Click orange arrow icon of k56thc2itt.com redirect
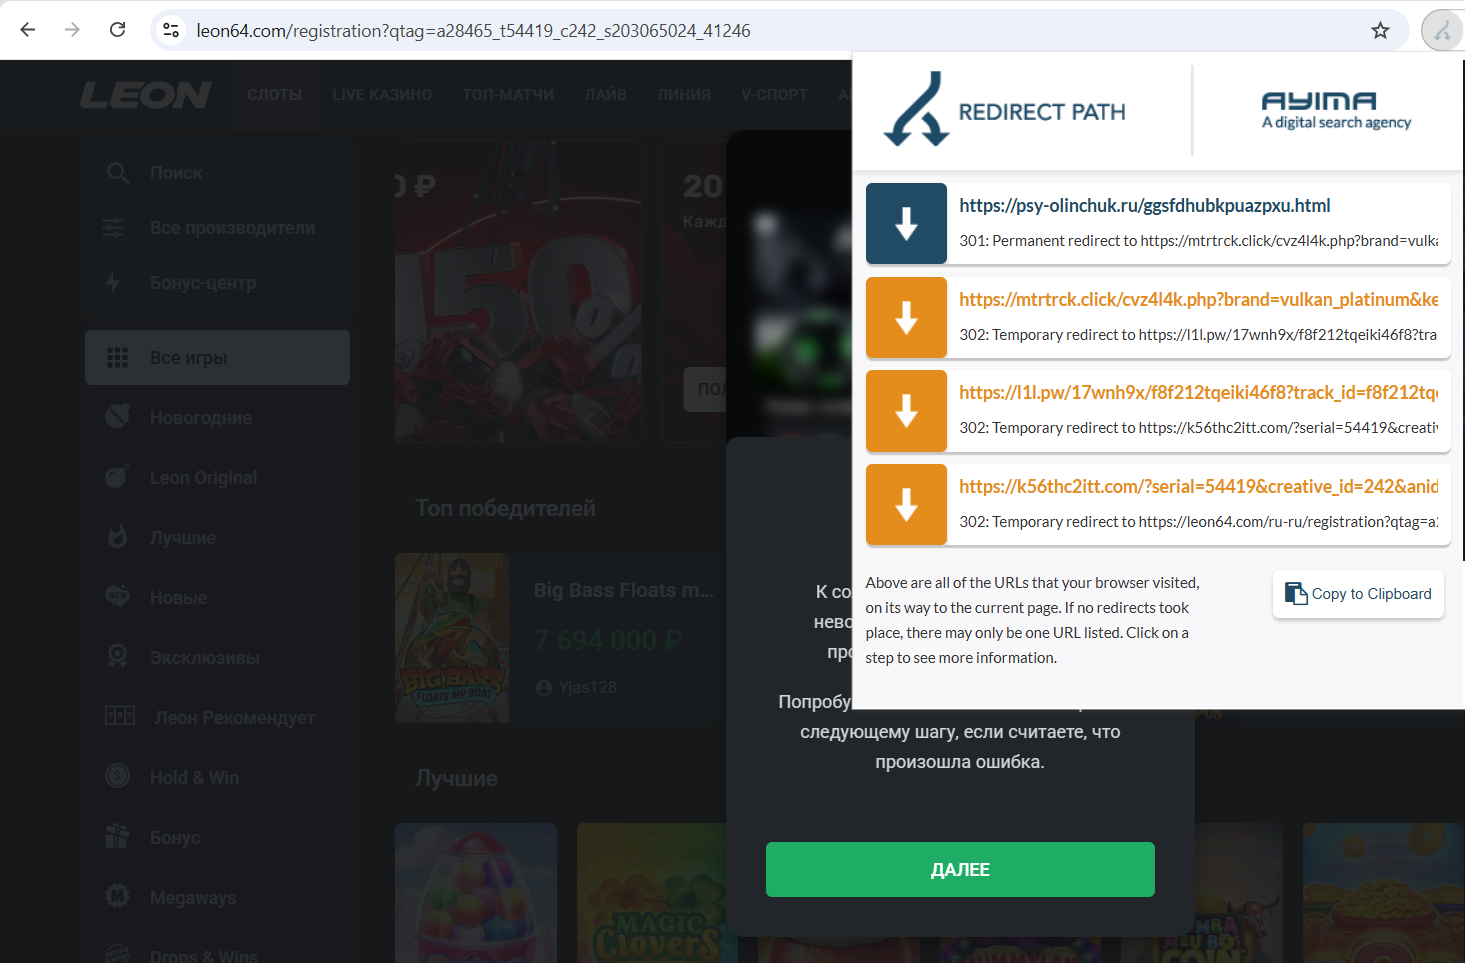1465x963 pixels. coord(906,504)
